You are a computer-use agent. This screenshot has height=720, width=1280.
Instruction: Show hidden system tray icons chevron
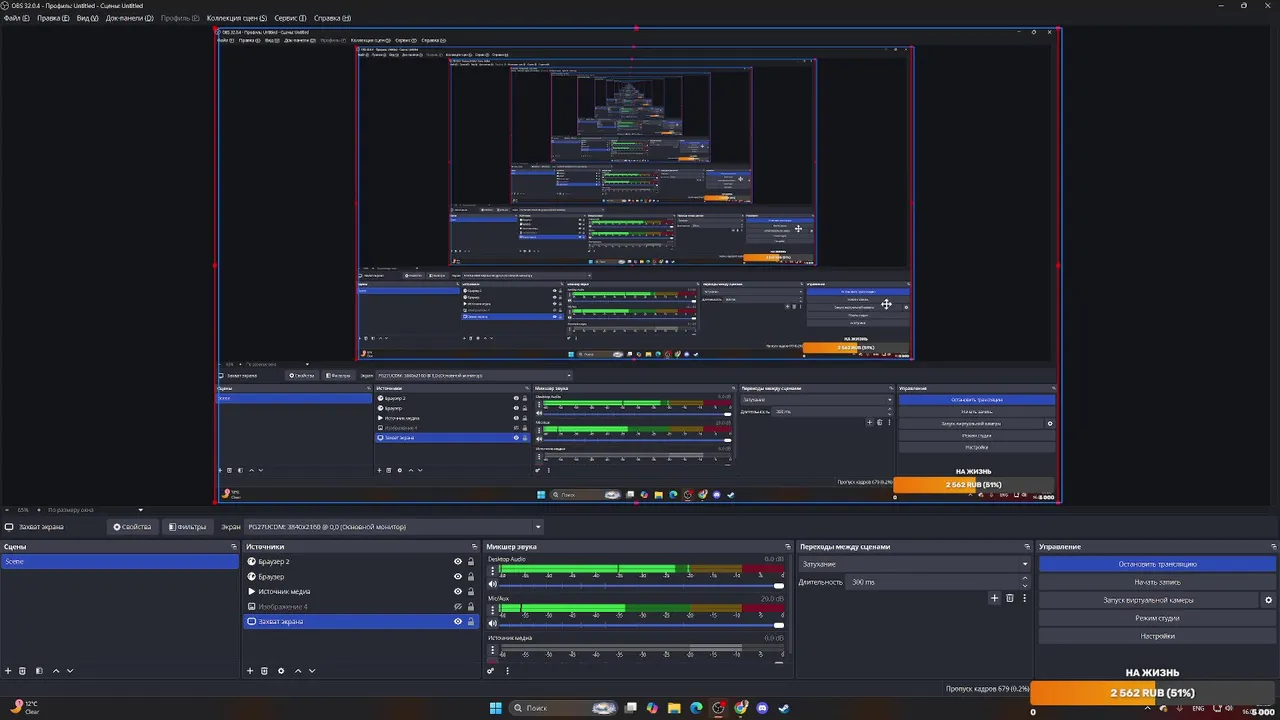point(1148,708)
